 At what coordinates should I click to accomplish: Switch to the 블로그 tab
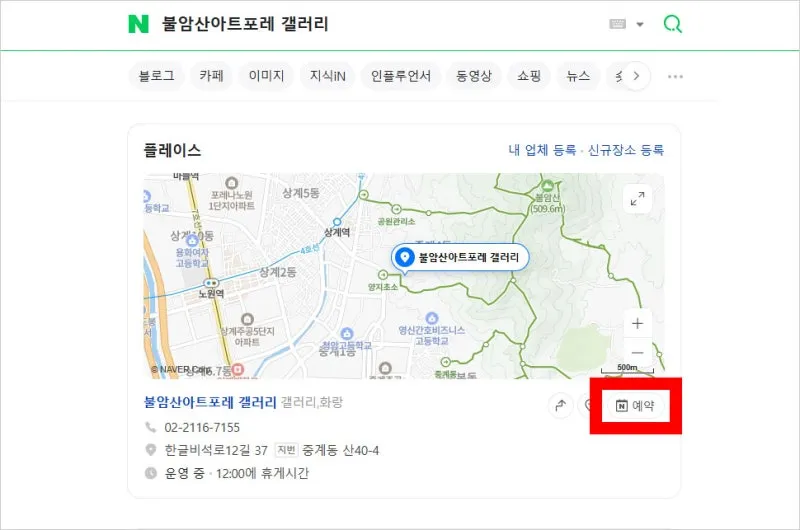pyautogui.click(x=156, y=76)
